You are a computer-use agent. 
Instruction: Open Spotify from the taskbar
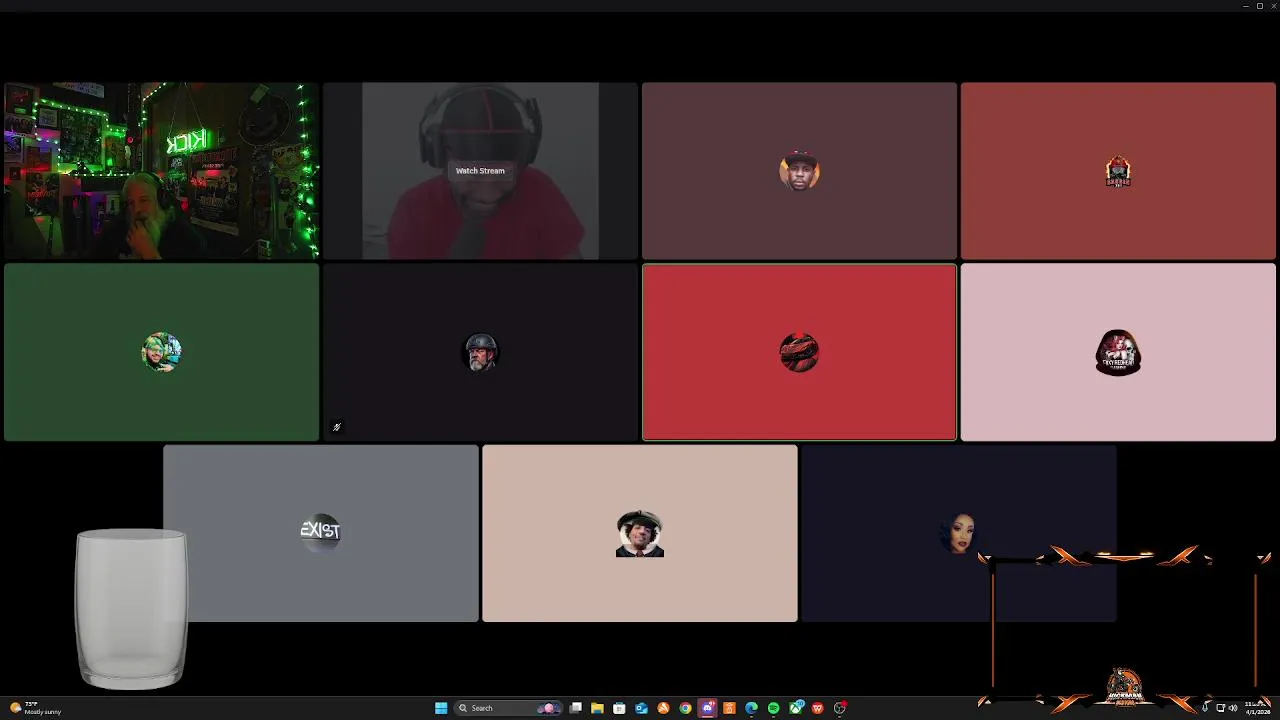click(x=773, y=708)
